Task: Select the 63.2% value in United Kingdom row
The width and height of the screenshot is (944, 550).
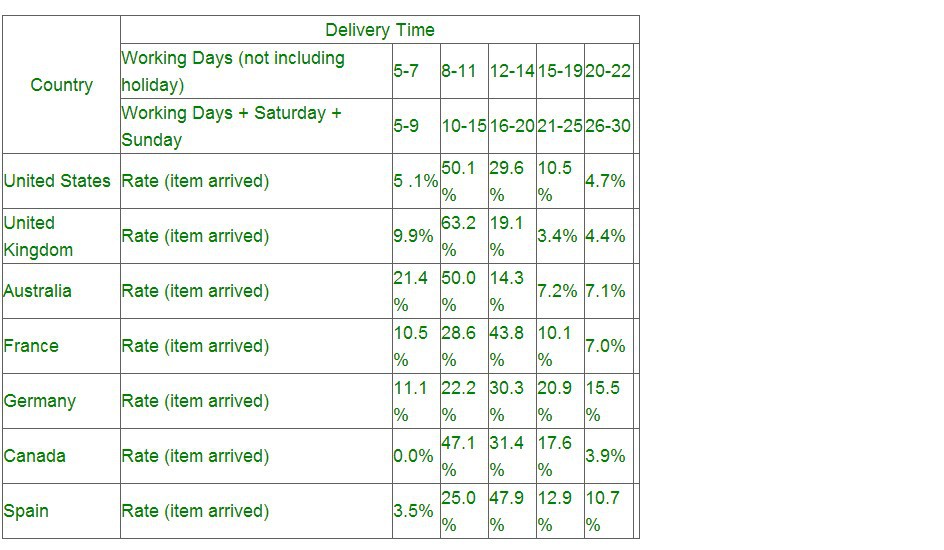Action: (459, 236)
